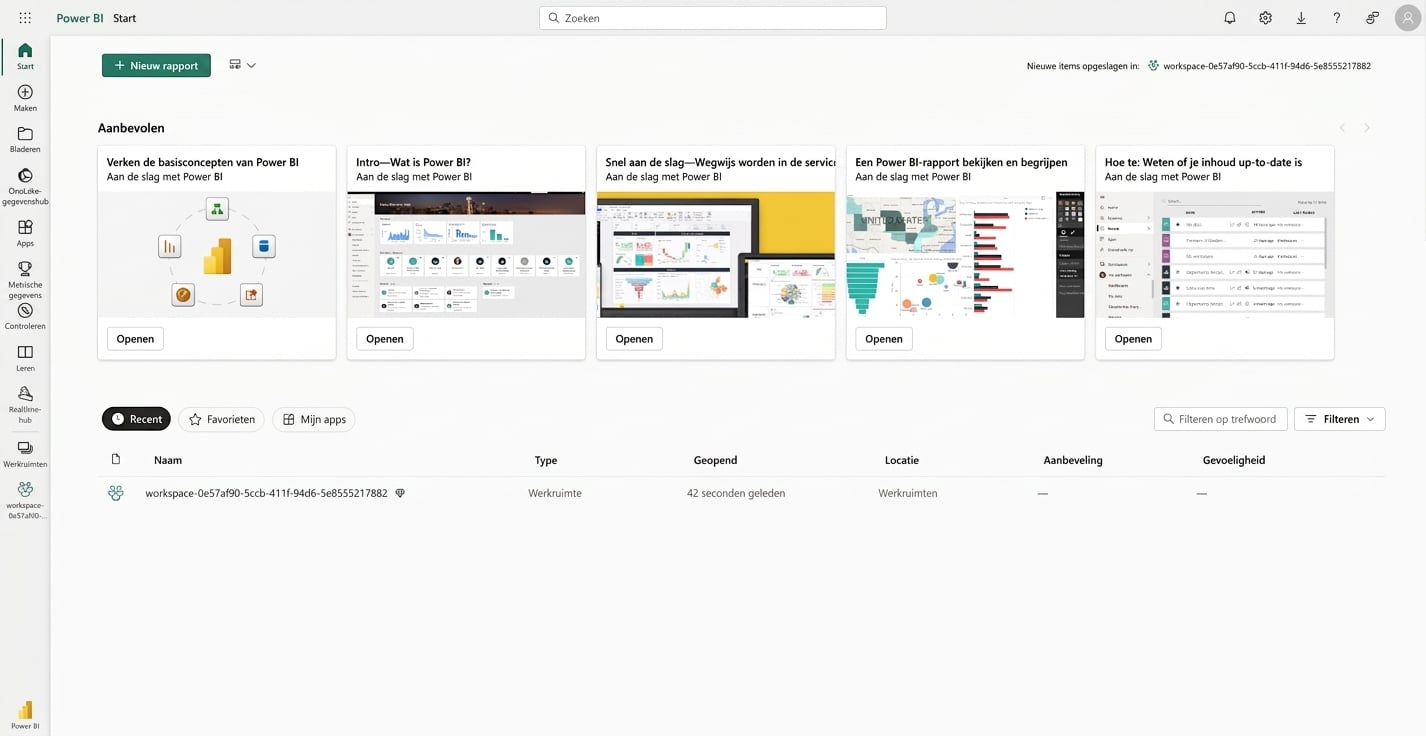Click the workspace icon in the recent row
The image size is (1426, 736).
tap(116, 493)
